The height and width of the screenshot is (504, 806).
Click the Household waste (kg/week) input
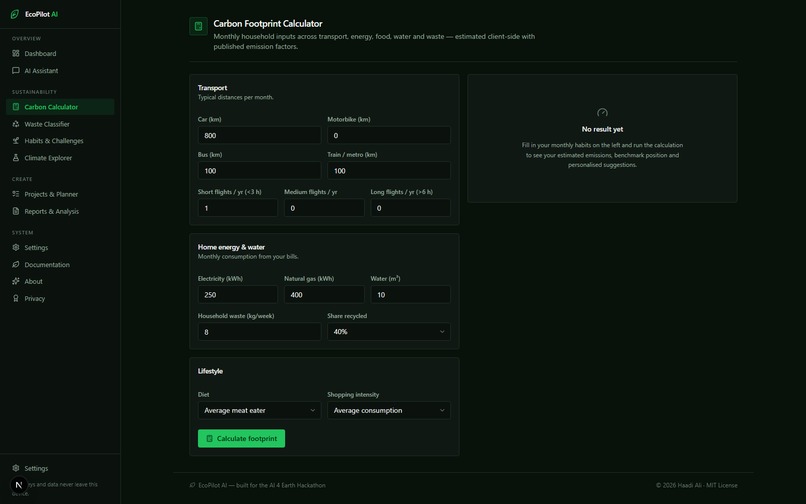coord(259,332)
